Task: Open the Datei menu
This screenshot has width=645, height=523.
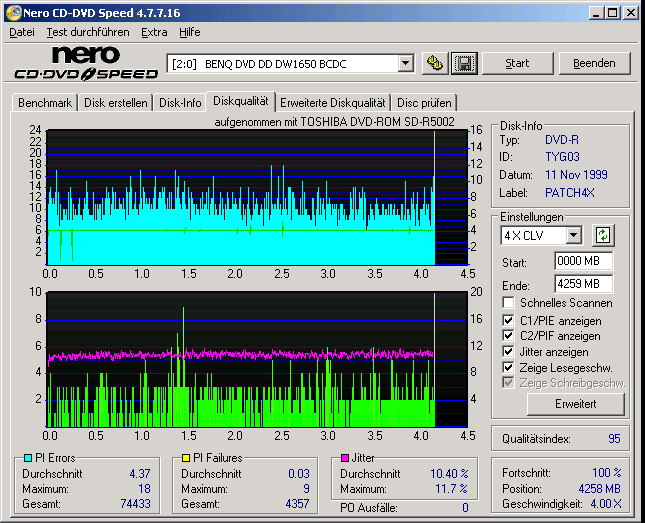Action: pos(22,32)
